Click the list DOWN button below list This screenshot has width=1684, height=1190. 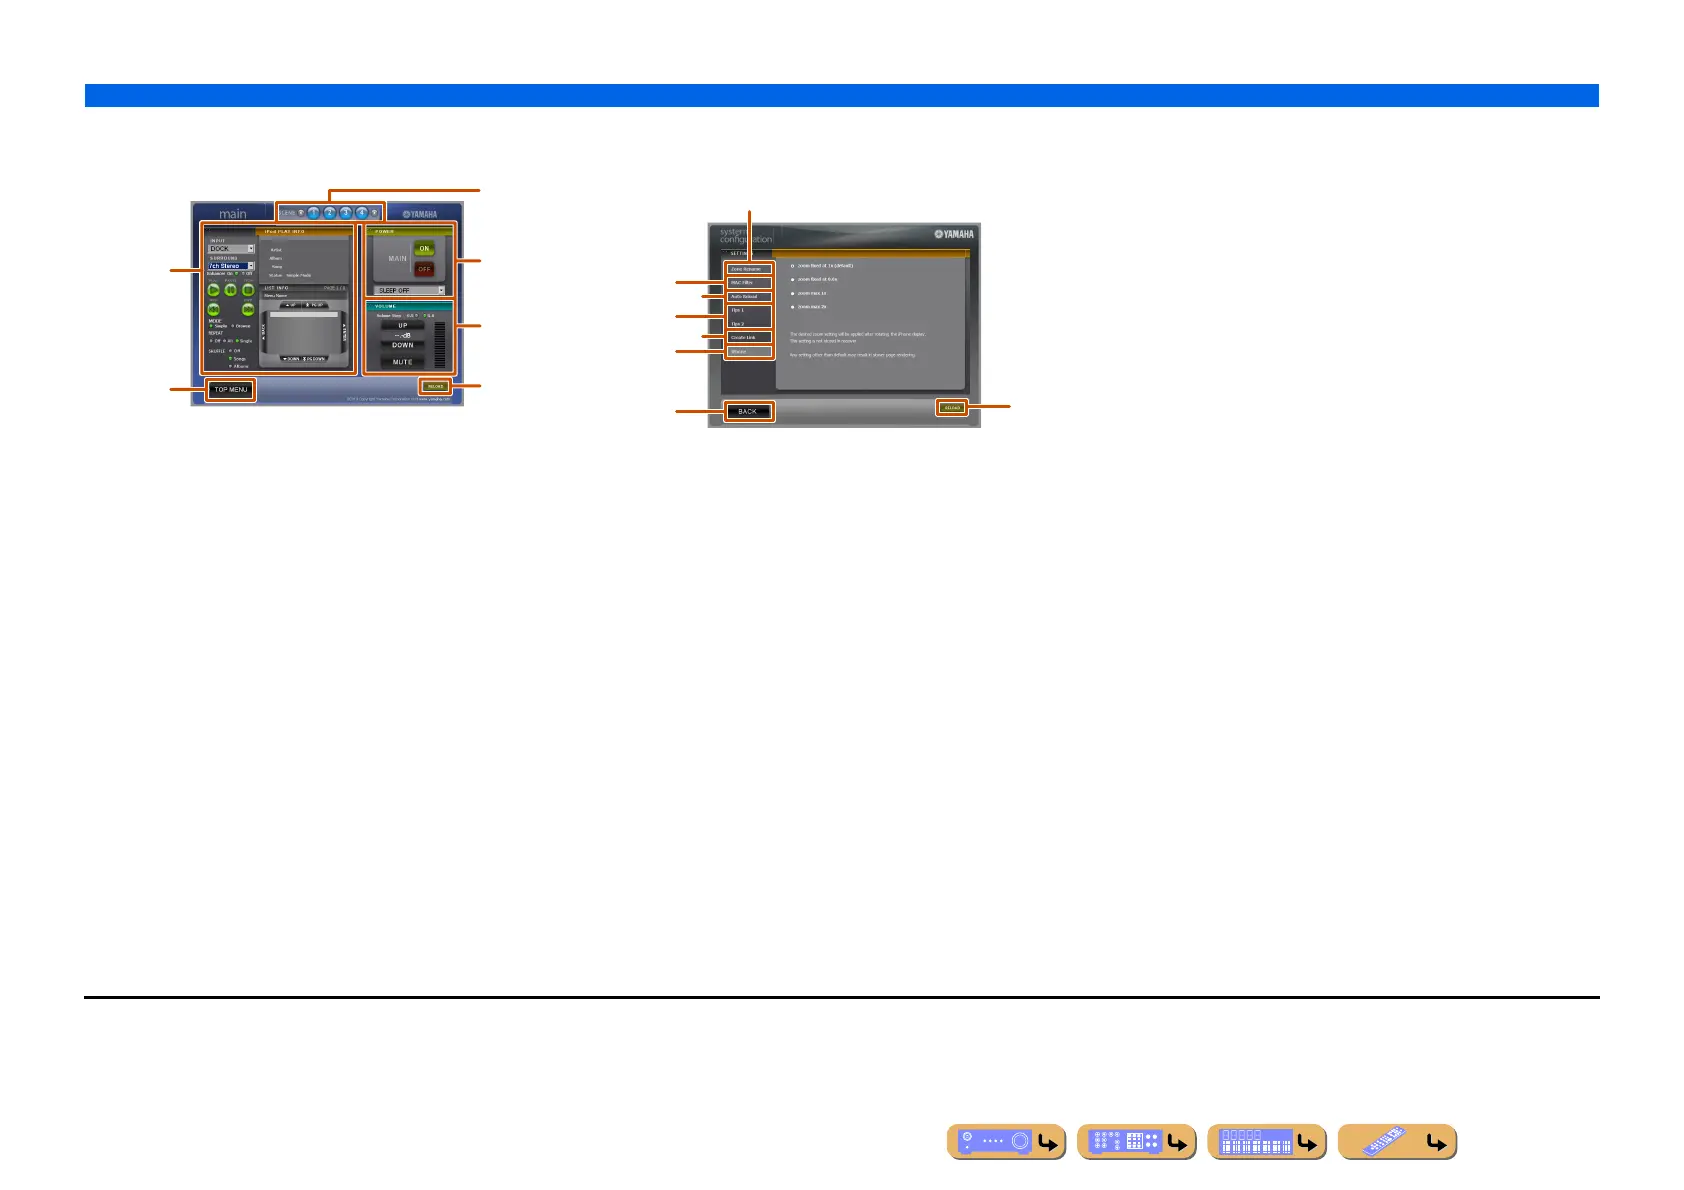290,359
